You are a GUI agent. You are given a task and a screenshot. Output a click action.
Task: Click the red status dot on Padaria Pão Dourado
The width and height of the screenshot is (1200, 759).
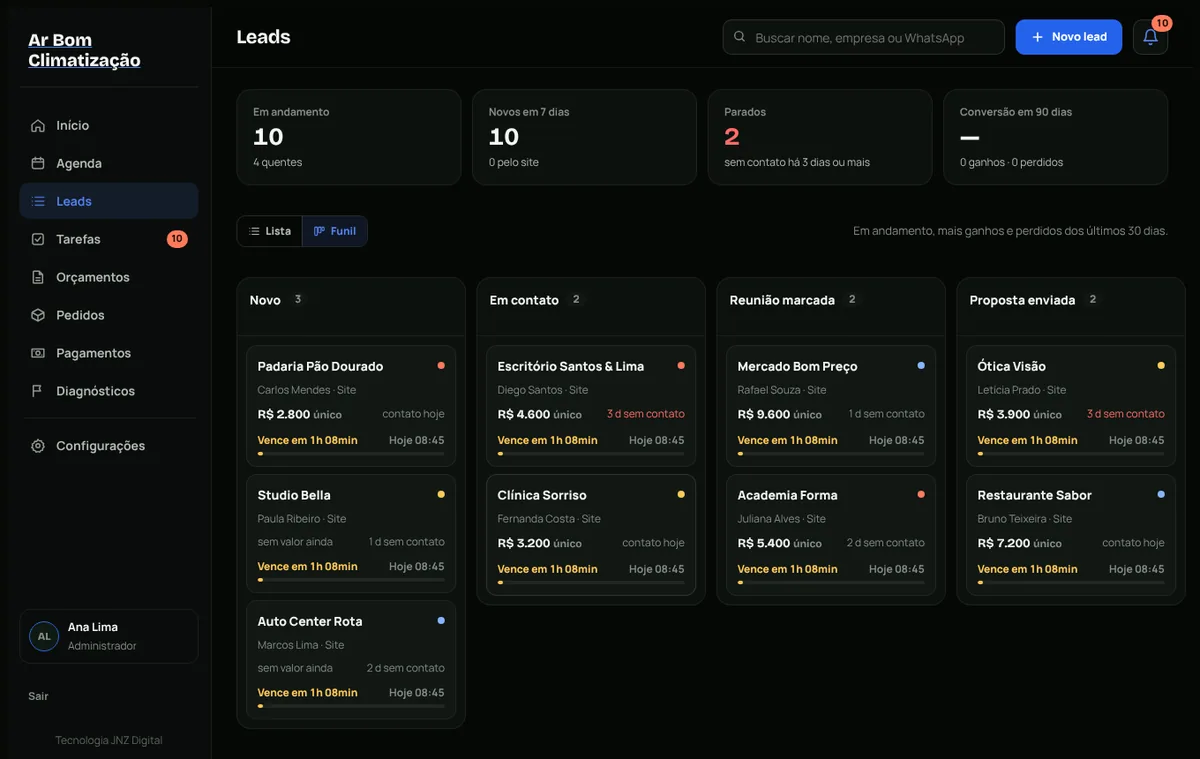coord(441,366)
